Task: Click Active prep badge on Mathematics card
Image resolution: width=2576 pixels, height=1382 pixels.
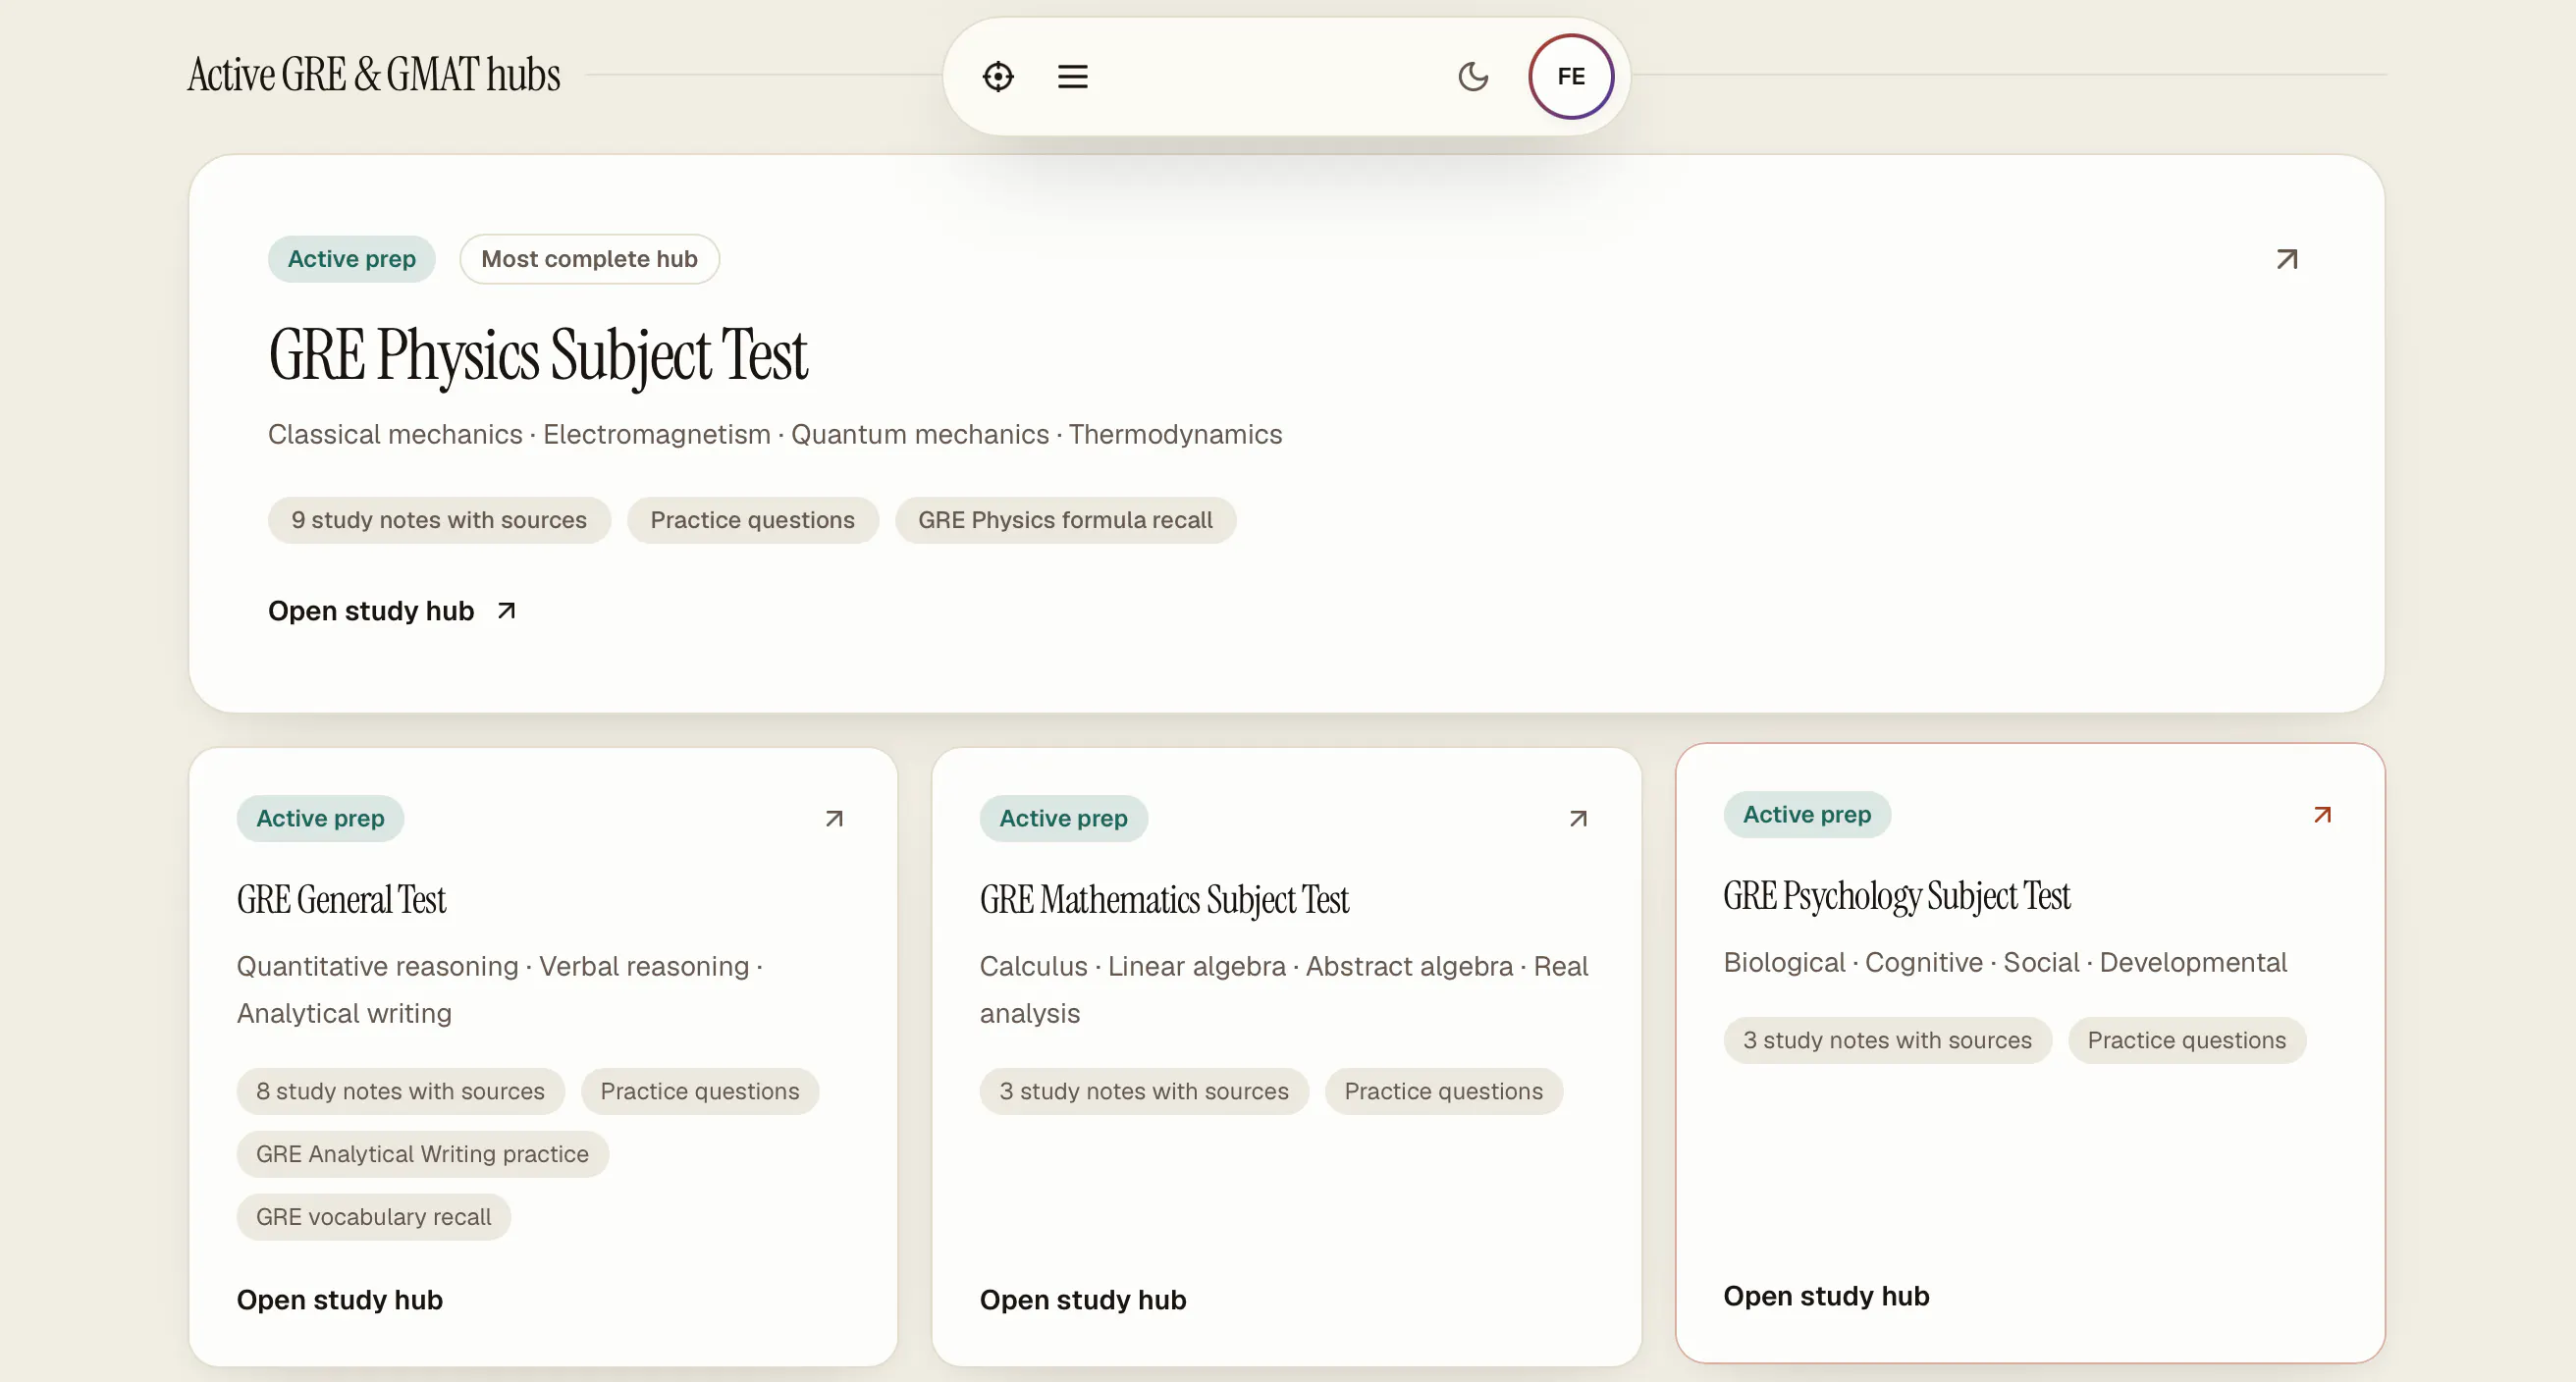Action: (x=1063, y=819)
